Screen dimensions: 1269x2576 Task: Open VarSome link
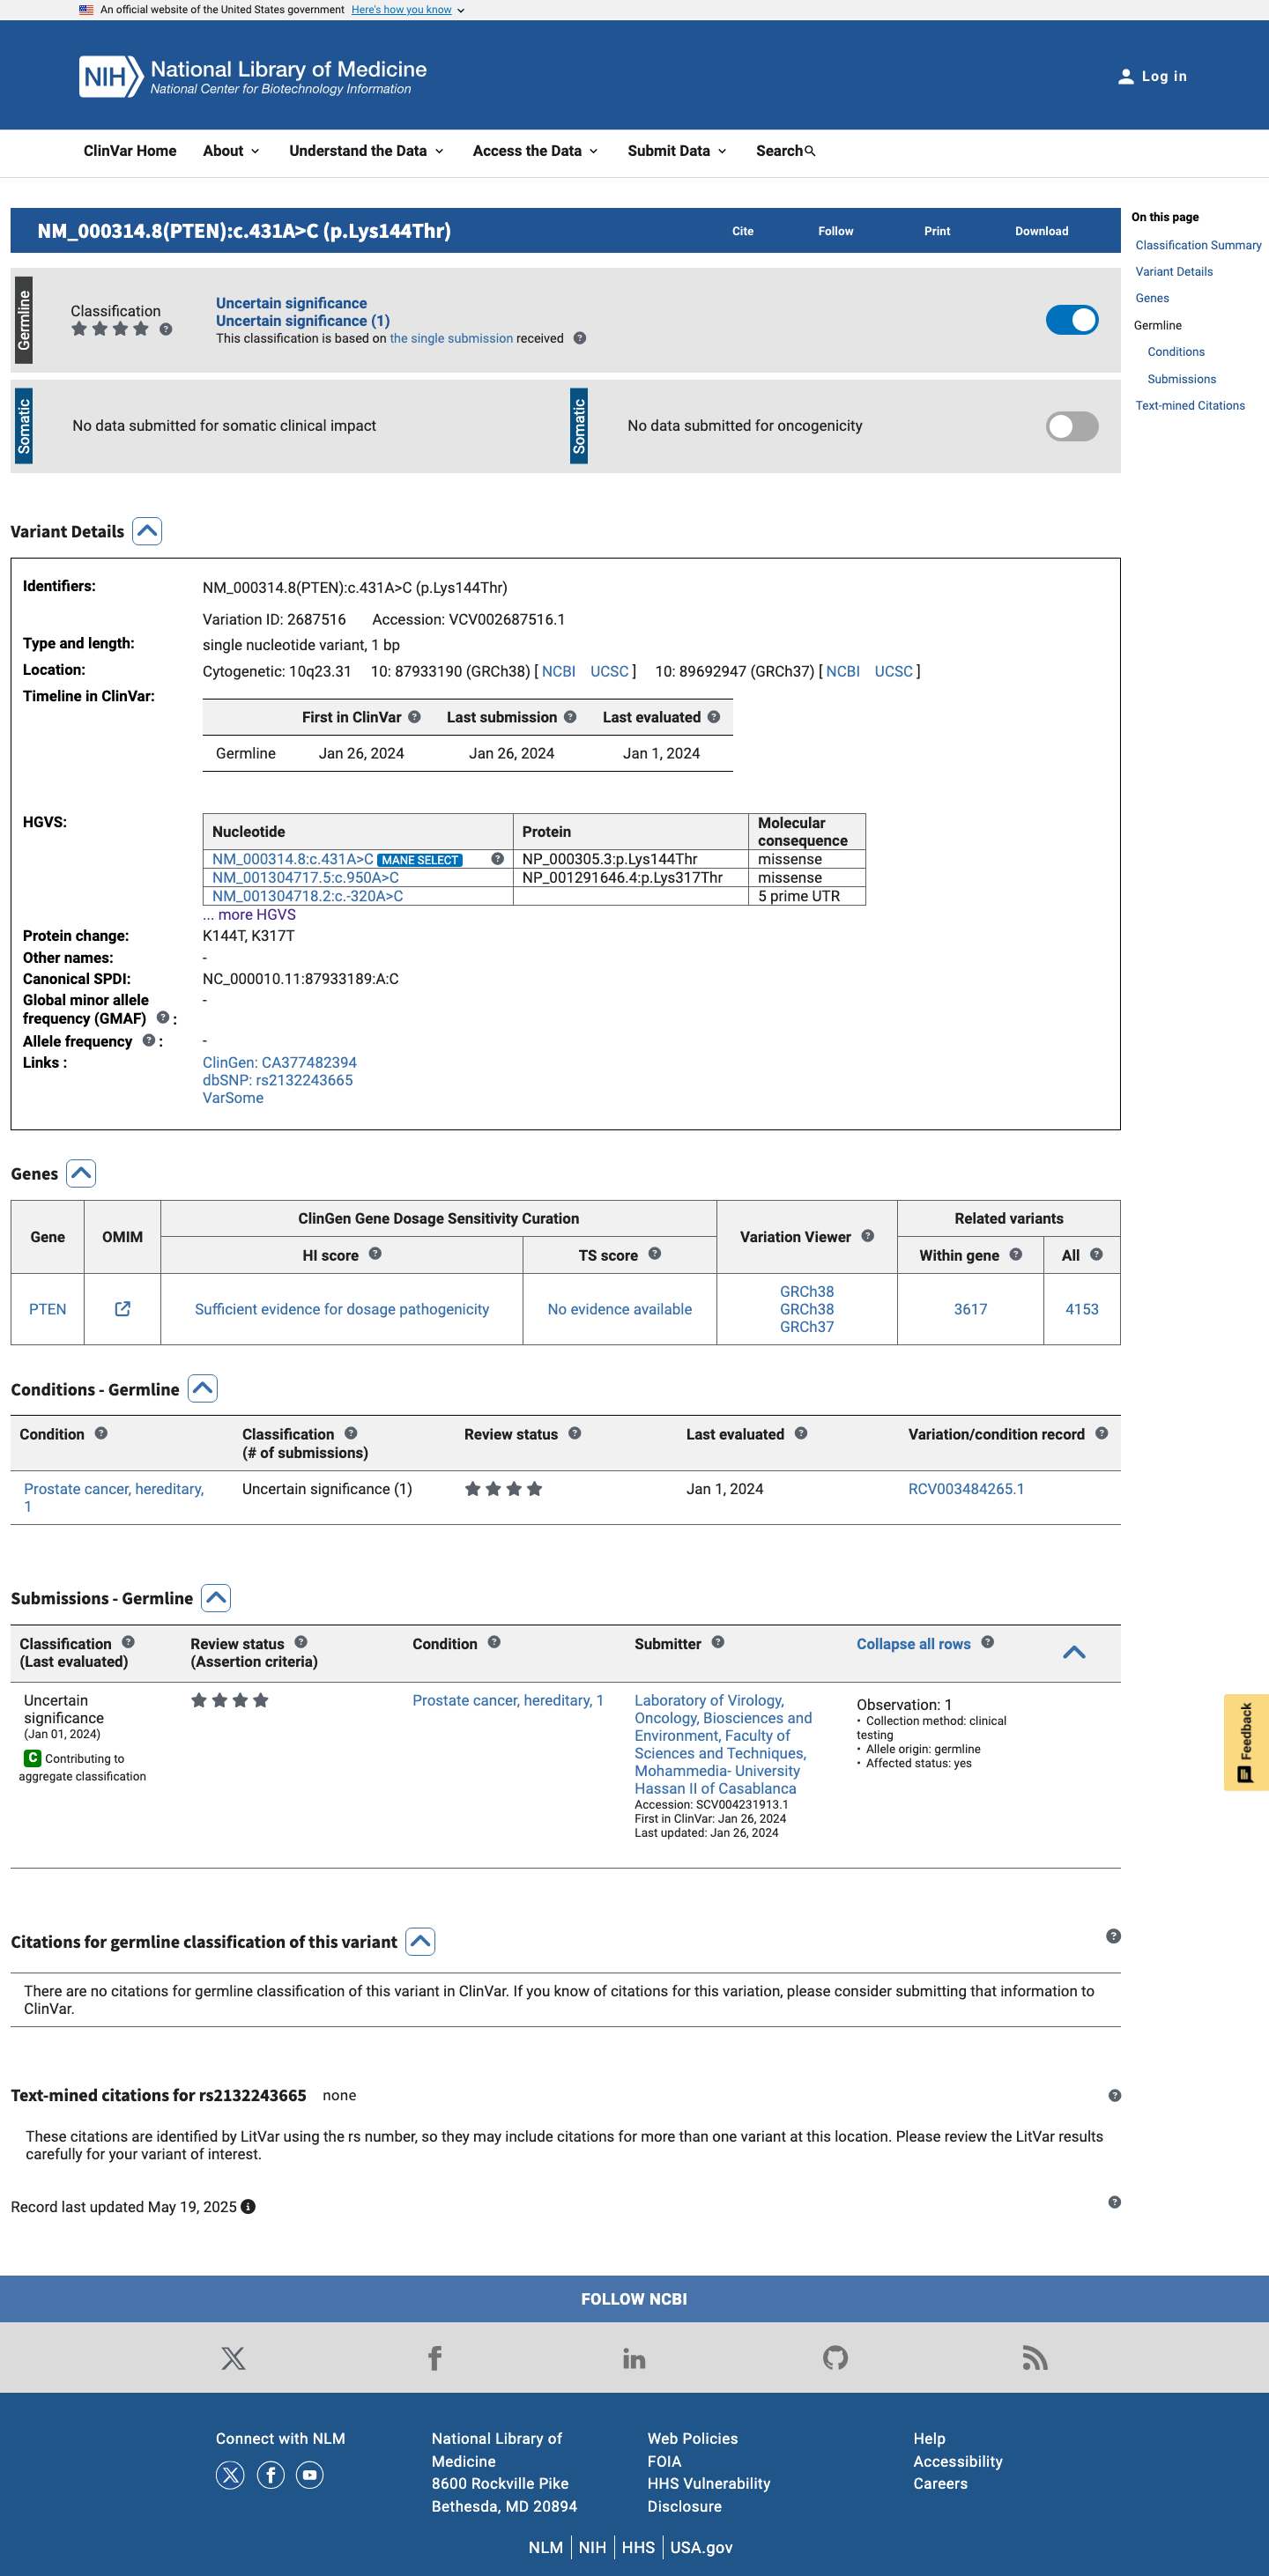click(x=233, y=1098)
